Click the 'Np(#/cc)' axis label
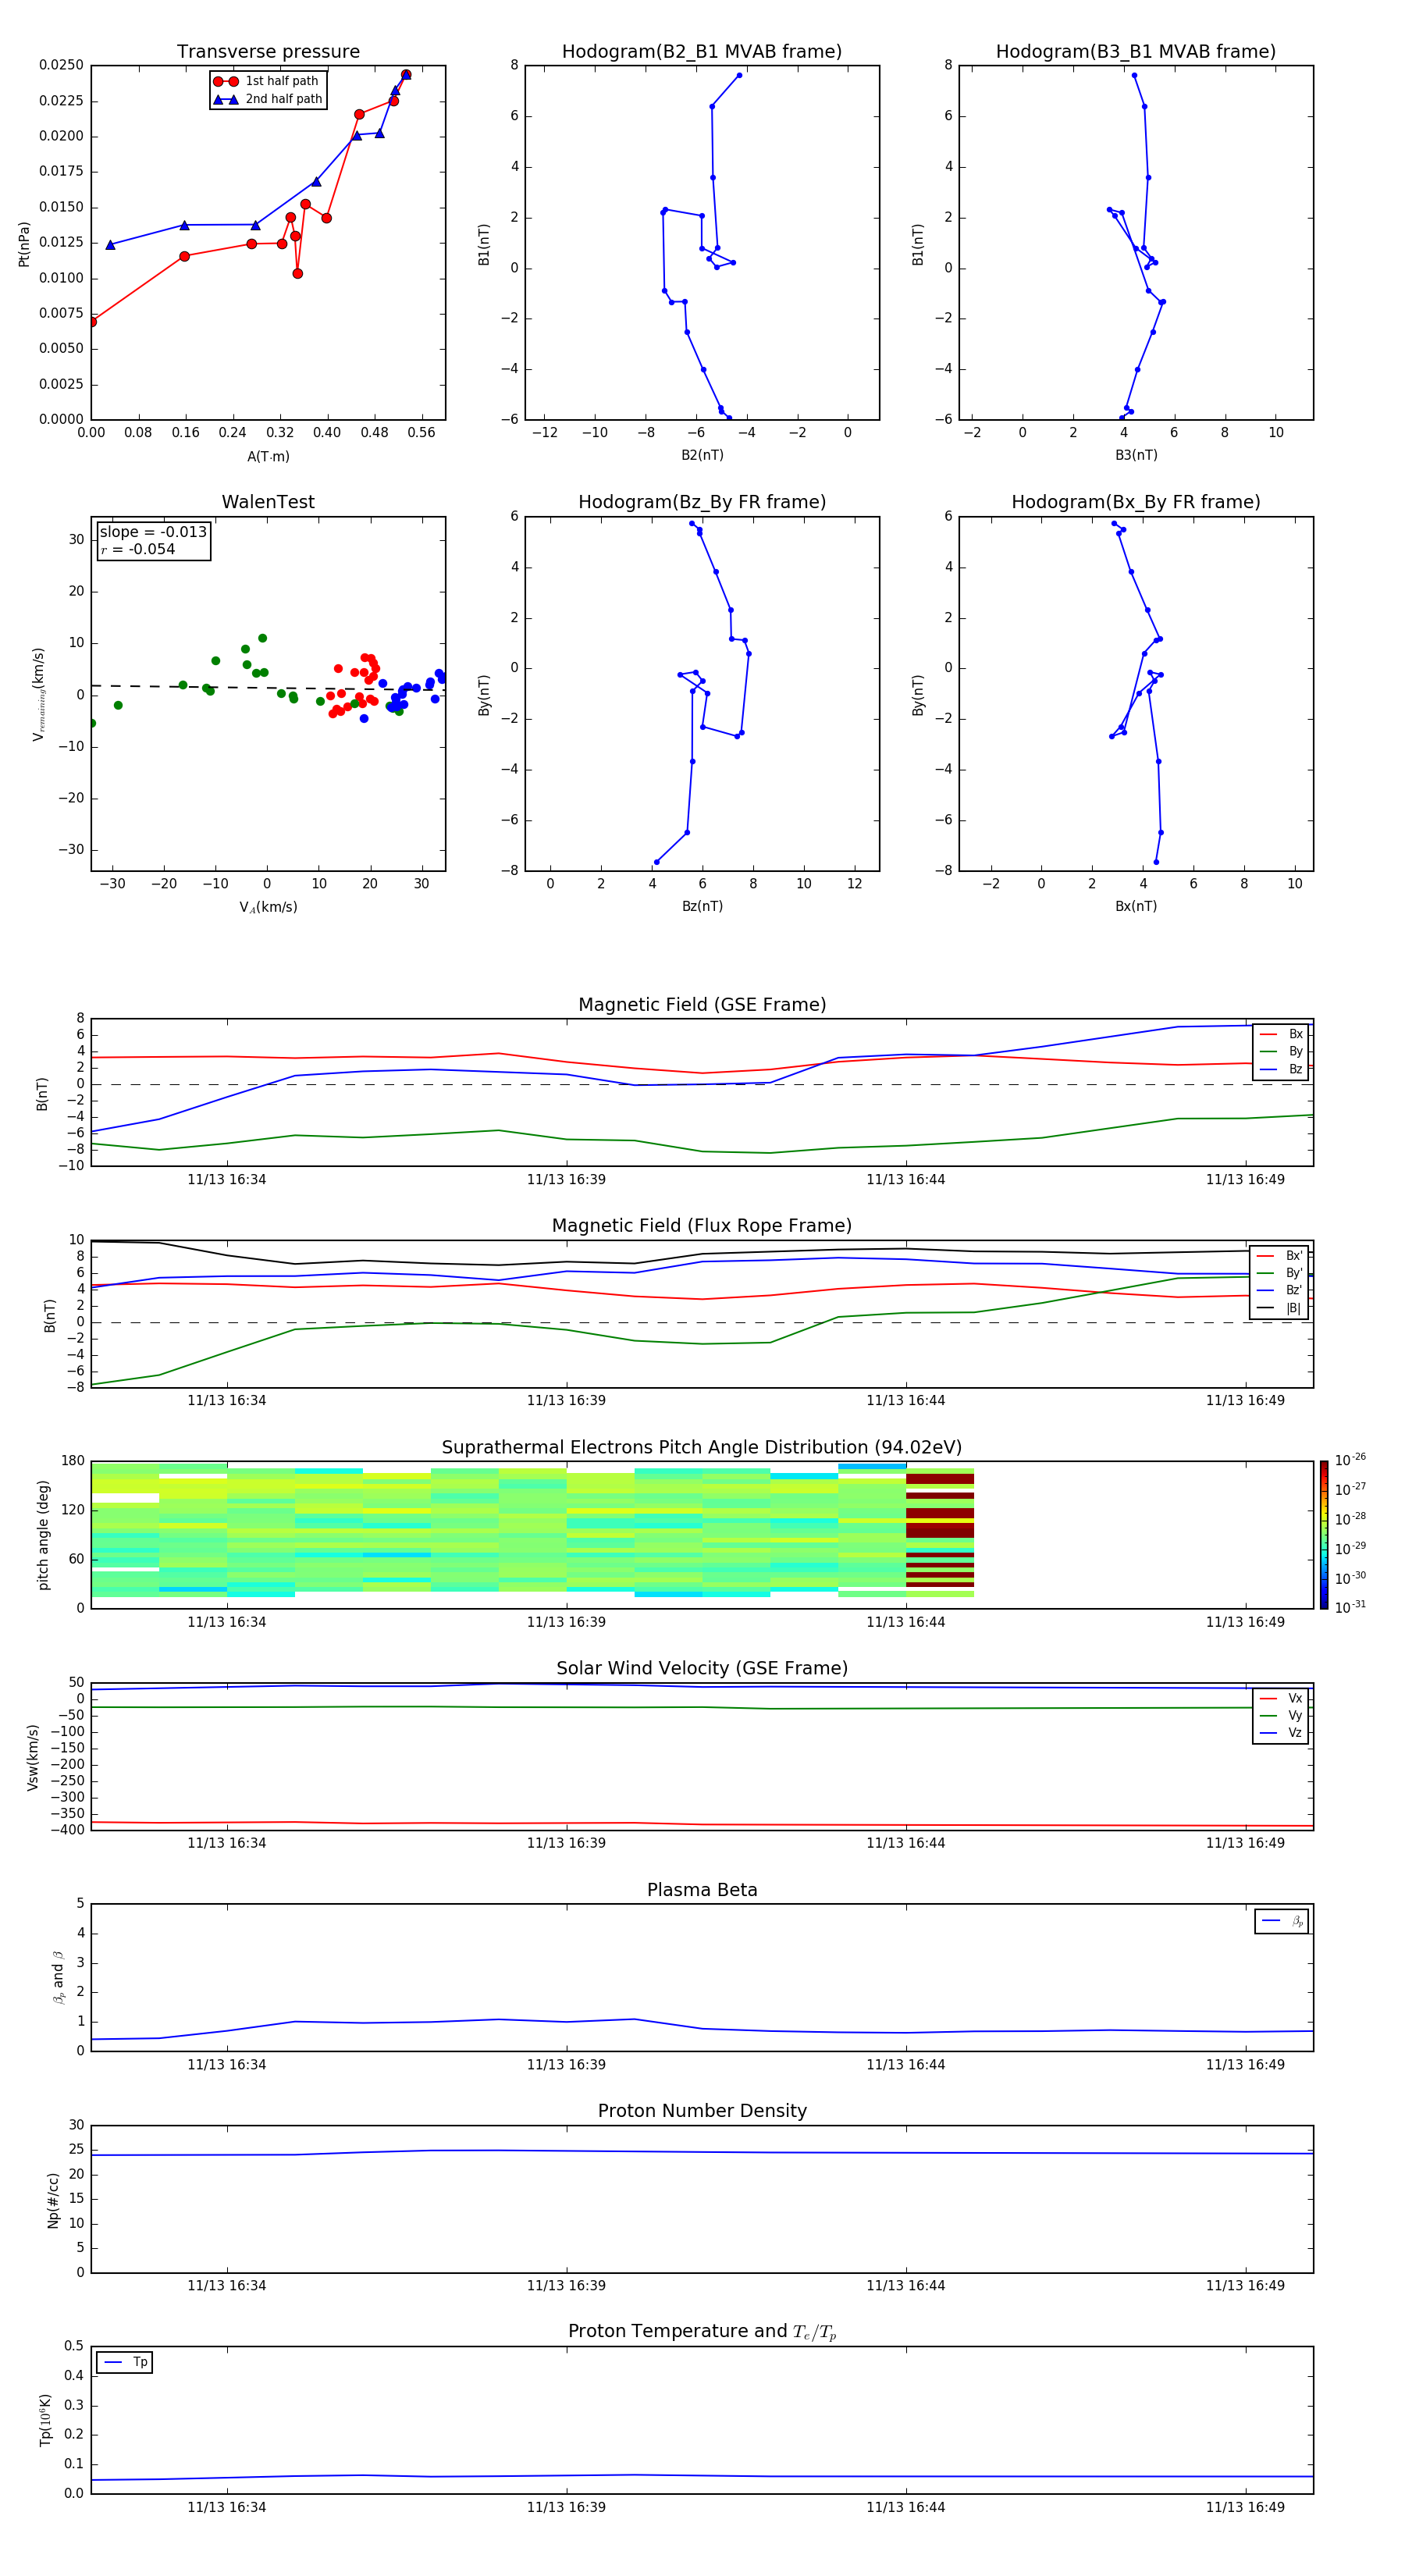Screen dimensions: 1405x2576 click(53, 2199)
